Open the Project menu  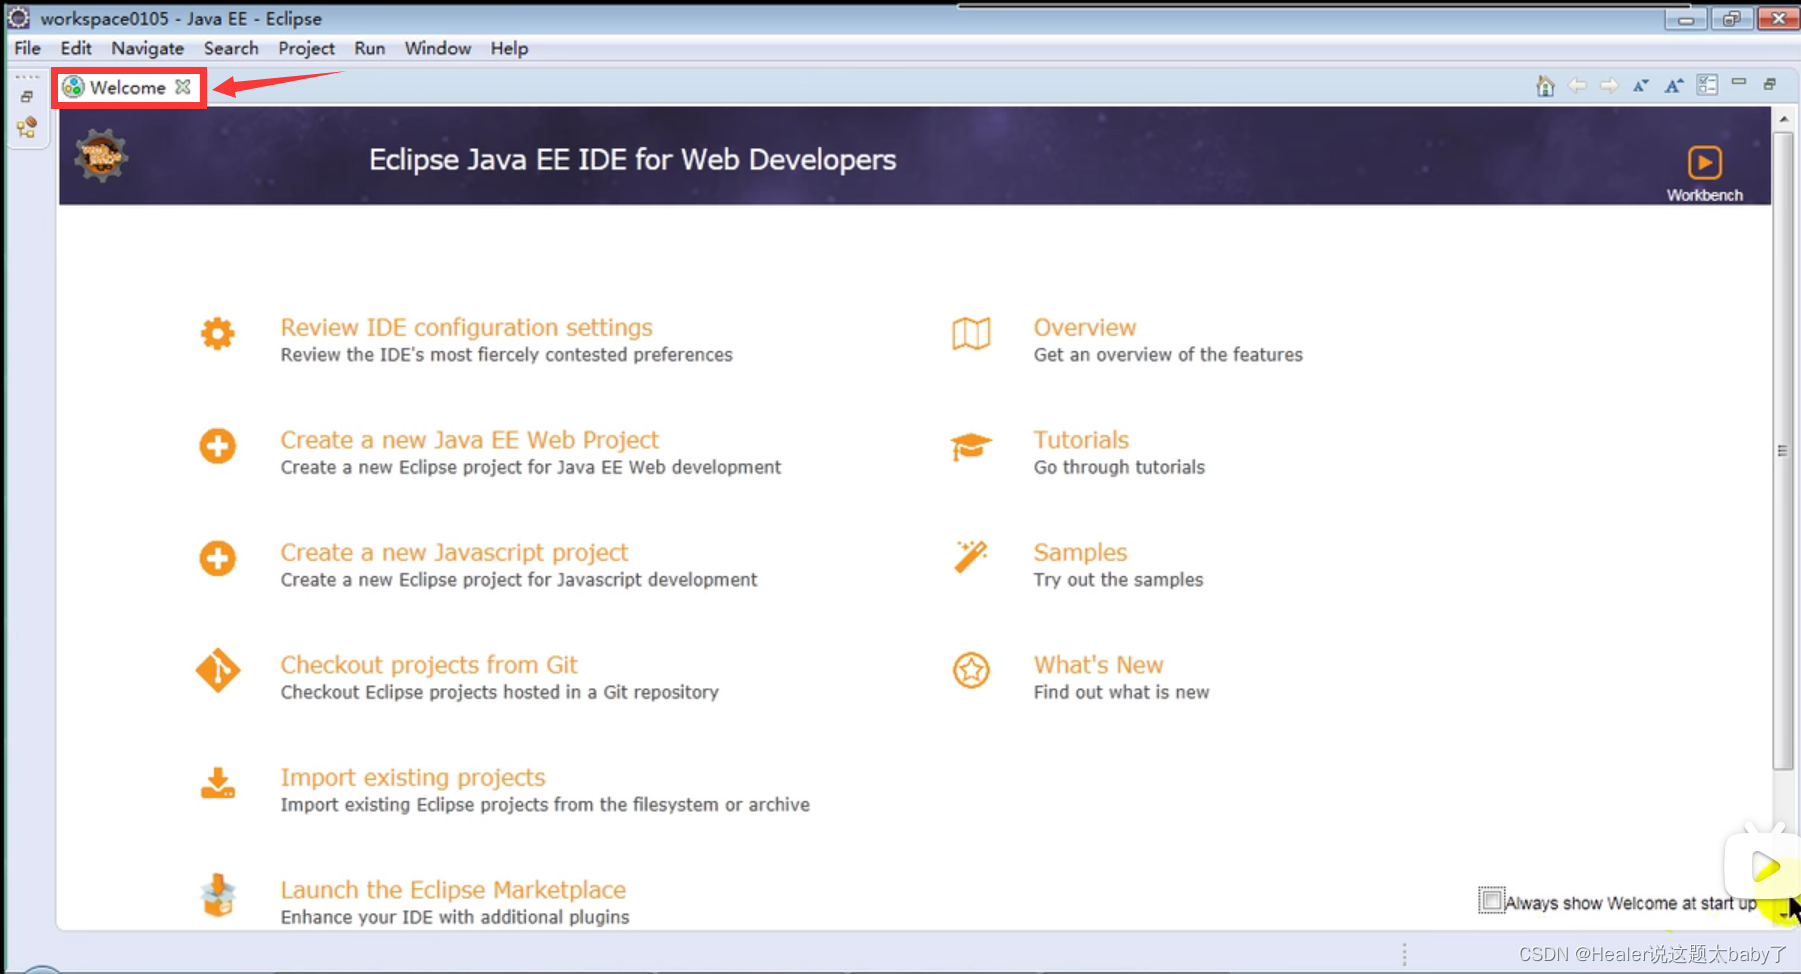306,48
